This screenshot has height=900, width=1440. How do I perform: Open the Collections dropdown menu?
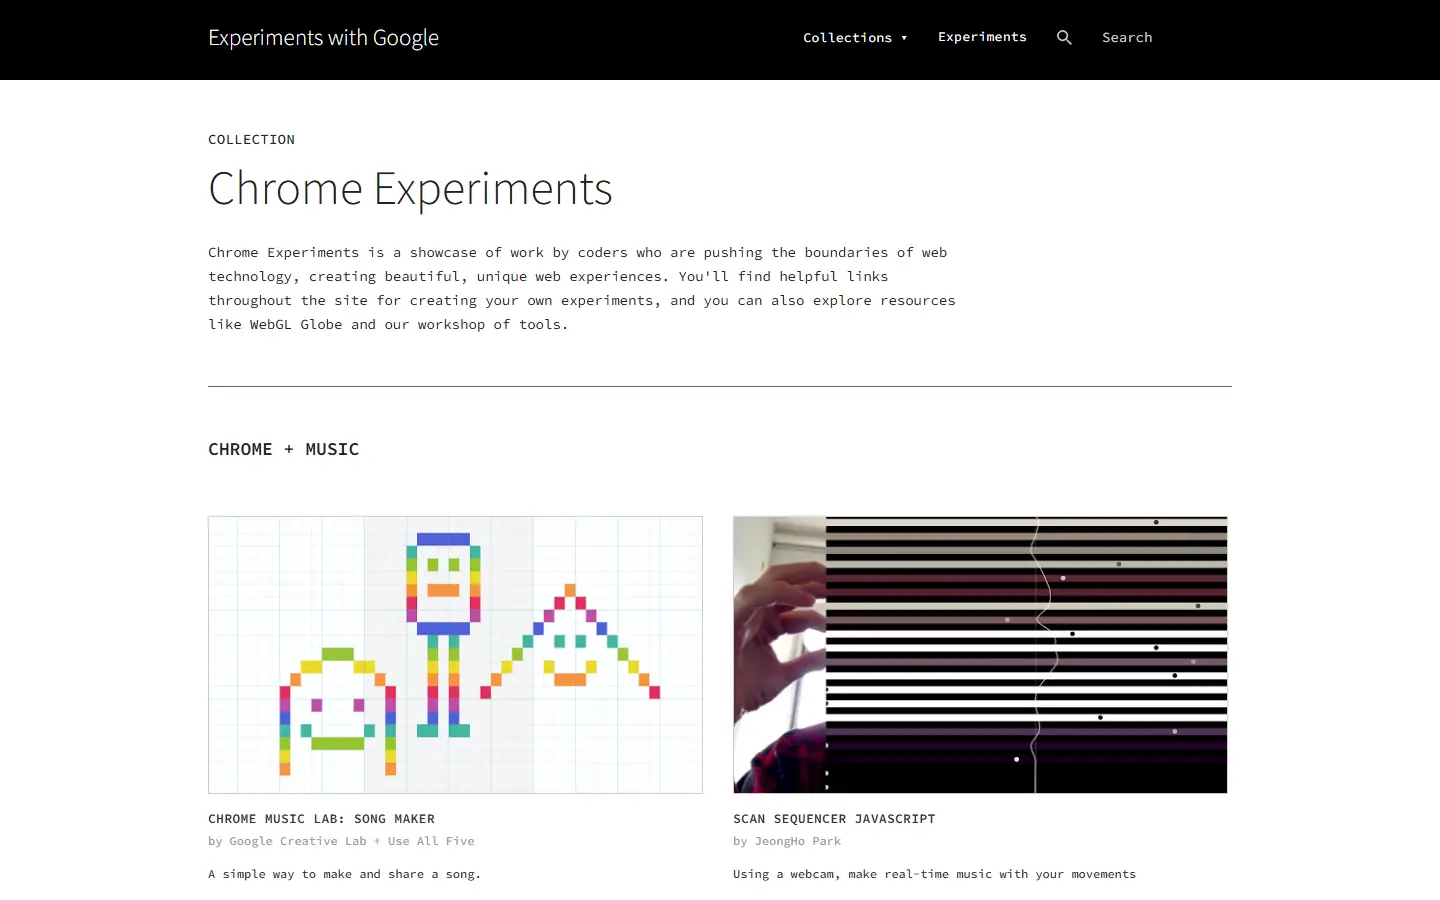click(x=855, y=37)
